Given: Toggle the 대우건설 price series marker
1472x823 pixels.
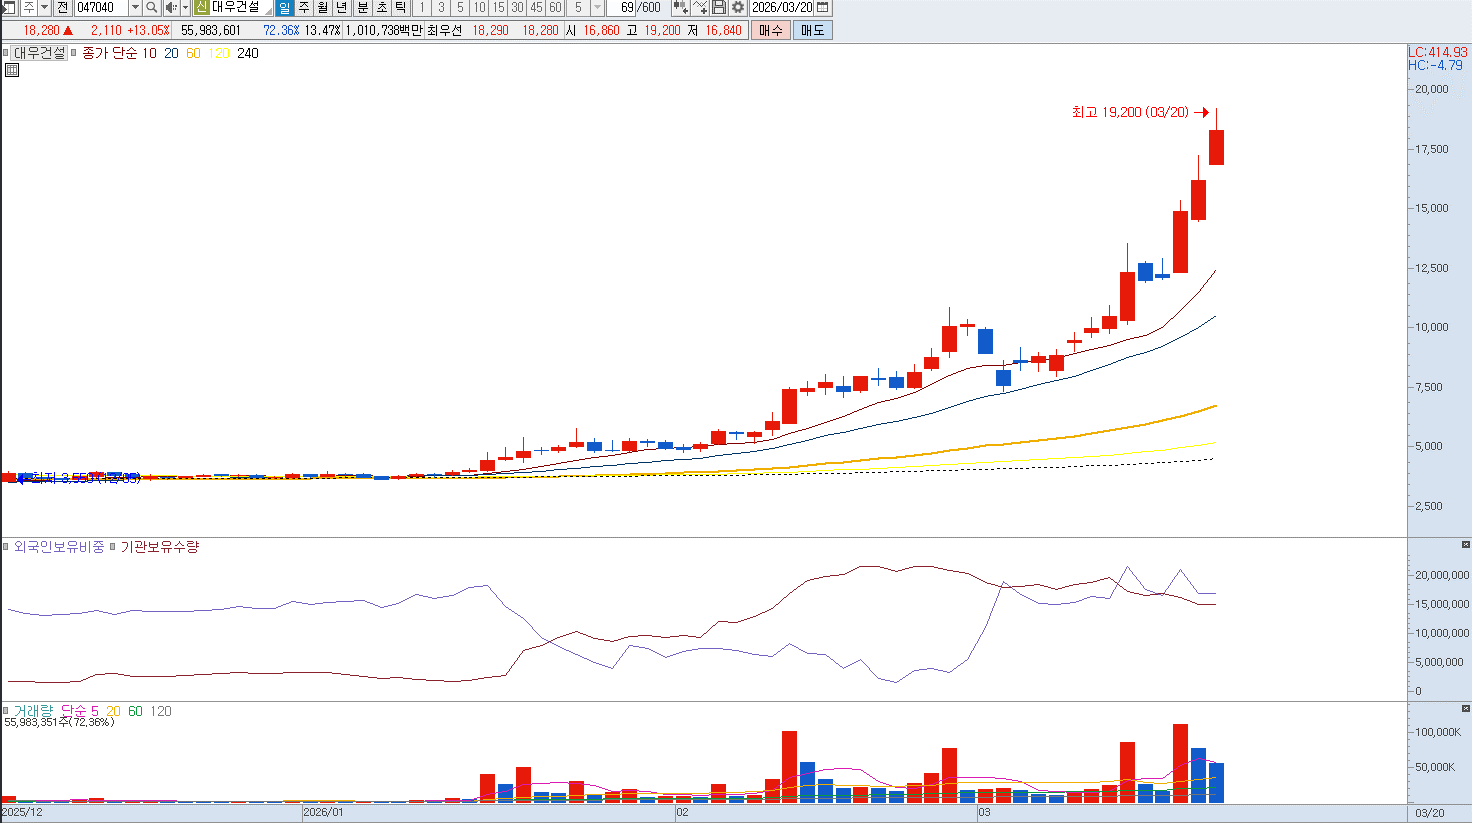Looking at the screenshot, I should pos(6,53).
